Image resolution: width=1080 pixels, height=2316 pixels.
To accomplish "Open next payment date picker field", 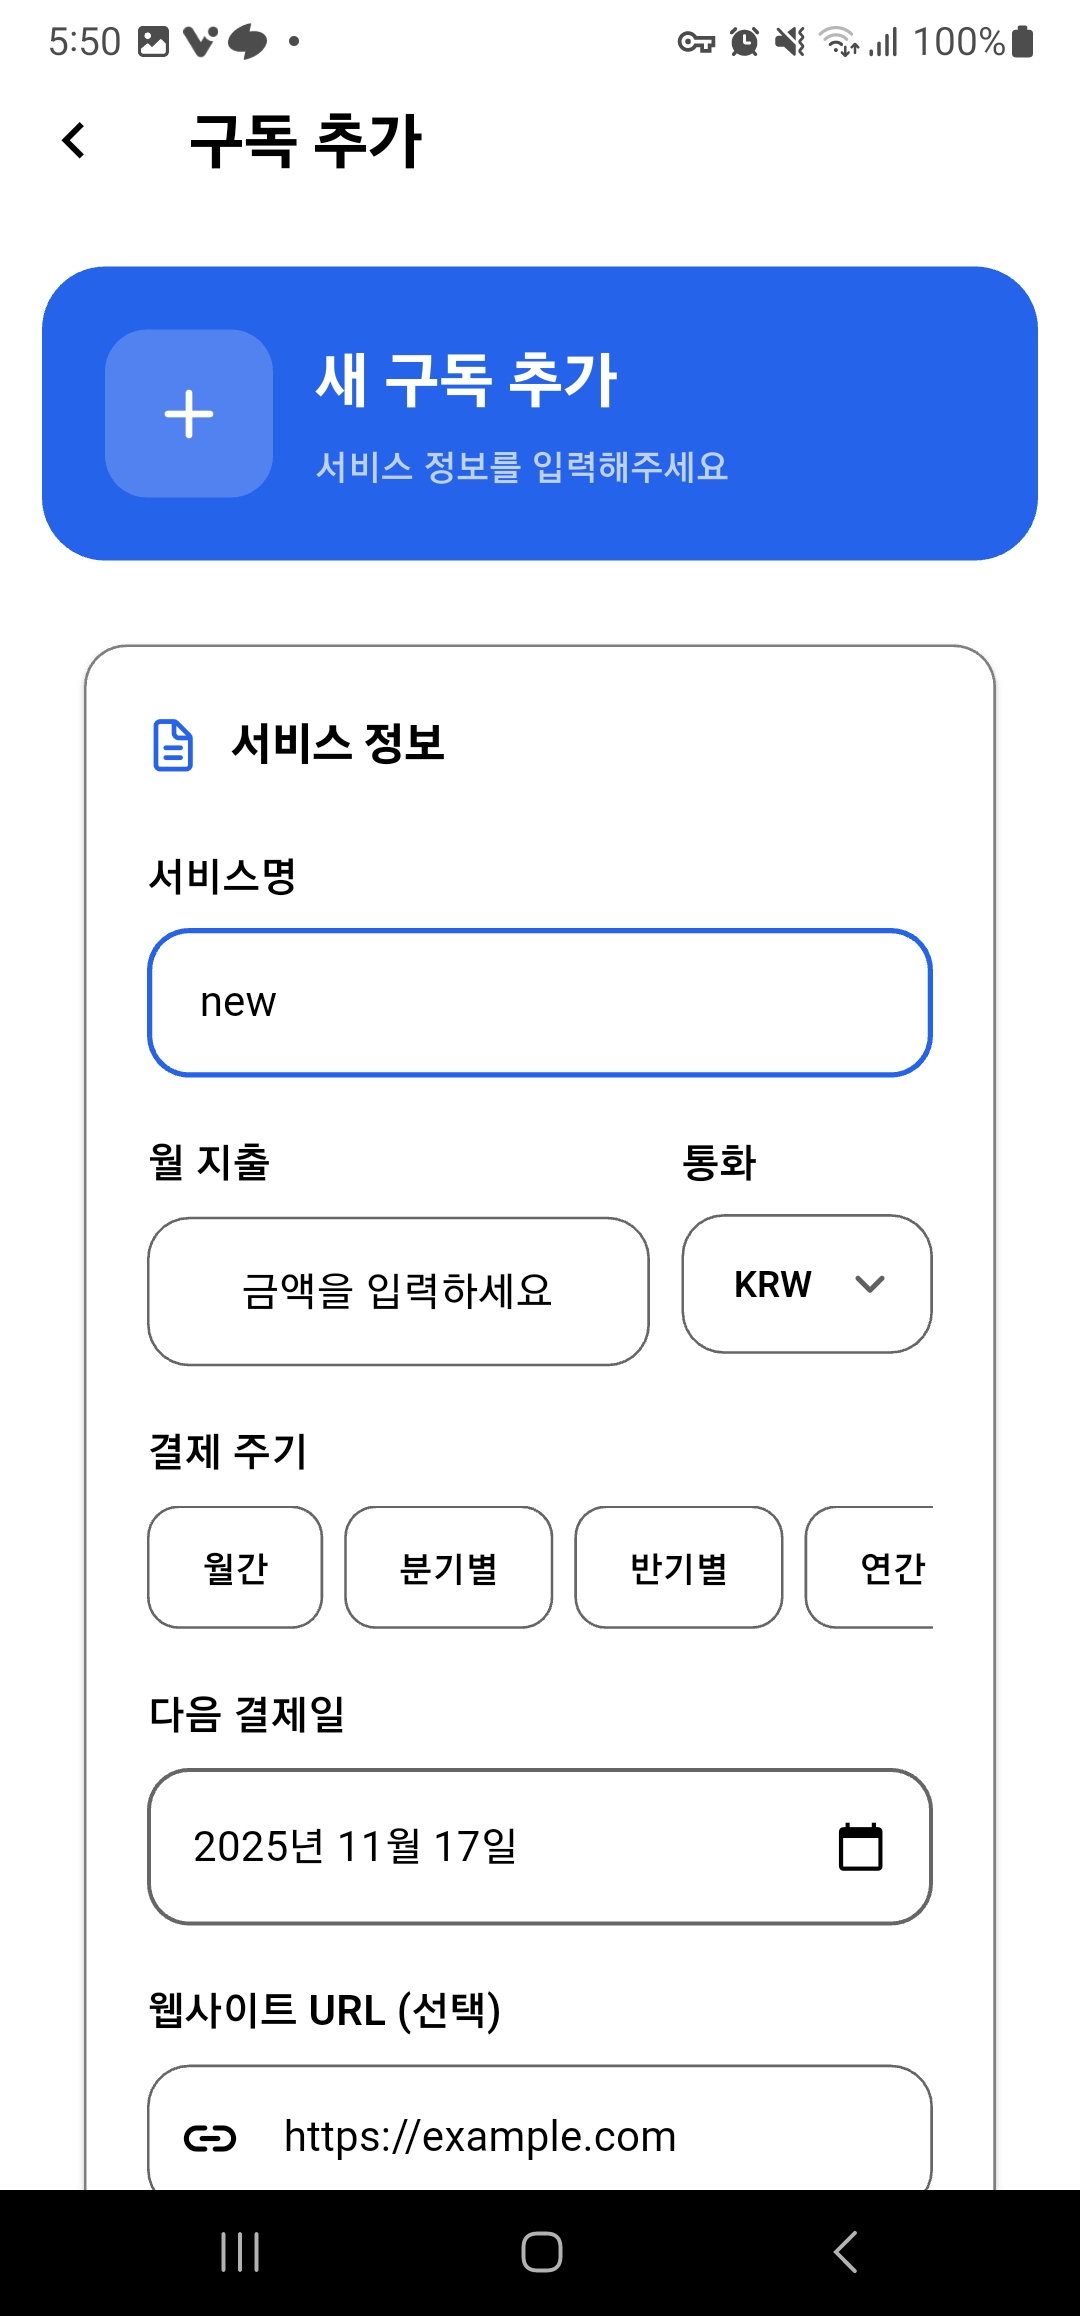I will 500,1847.
